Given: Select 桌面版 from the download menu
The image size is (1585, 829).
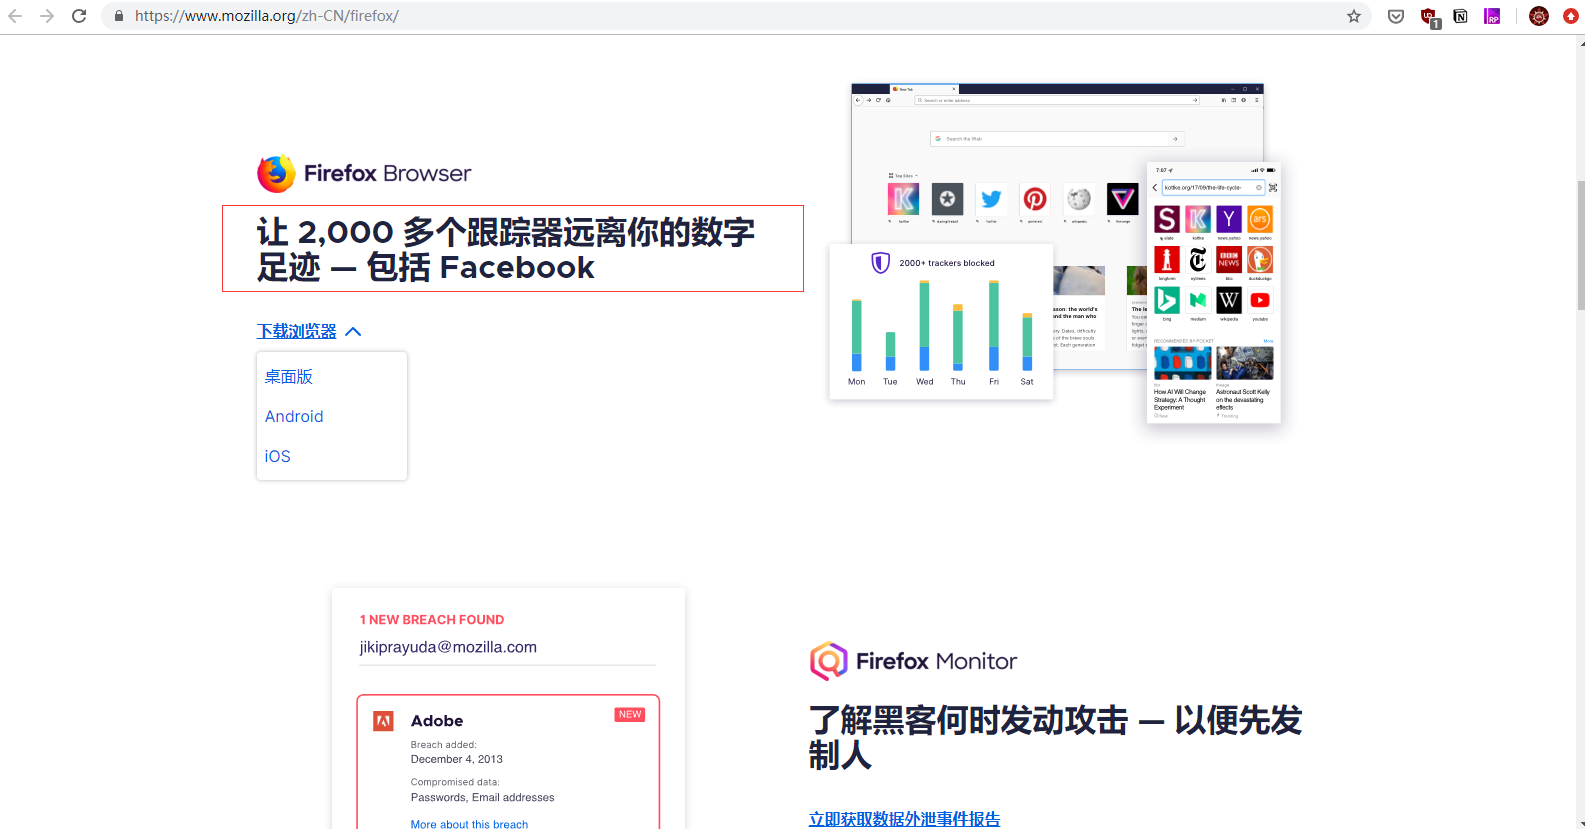Looking at the screenshot, I should pos(289,377).
